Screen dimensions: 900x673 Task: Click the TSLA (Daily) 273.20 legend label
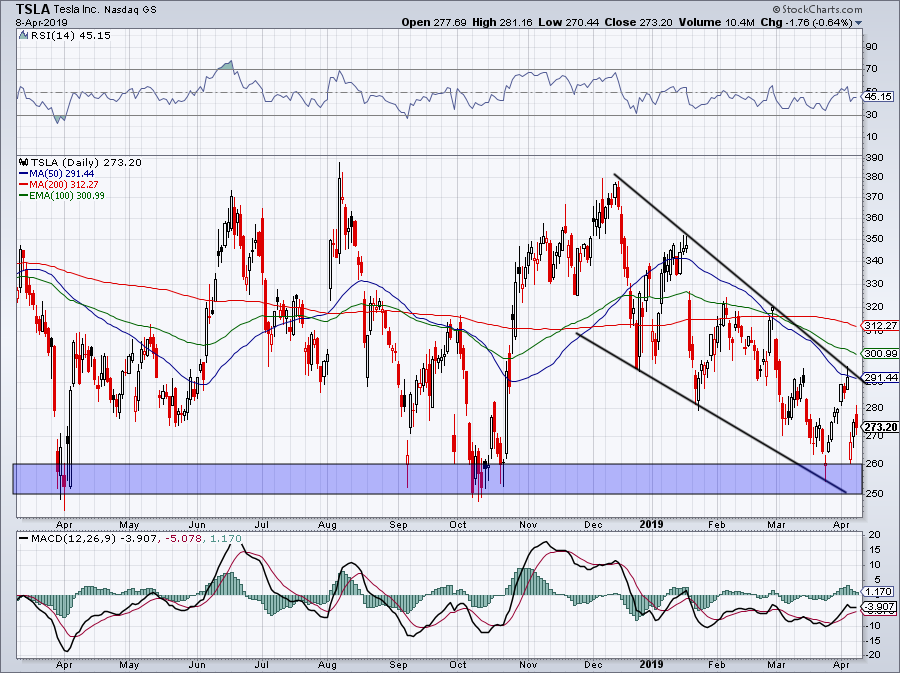tap(86, 162)
